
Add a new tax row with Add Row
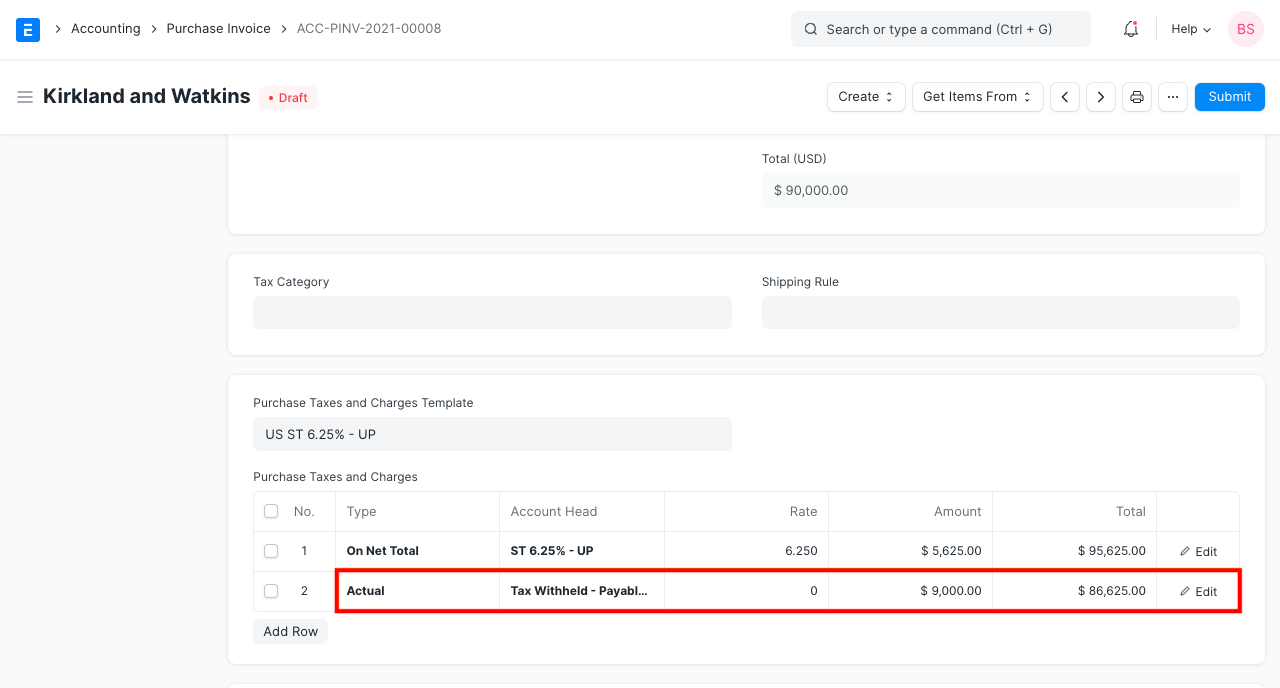pyautogui.click(x=290, y=631)
